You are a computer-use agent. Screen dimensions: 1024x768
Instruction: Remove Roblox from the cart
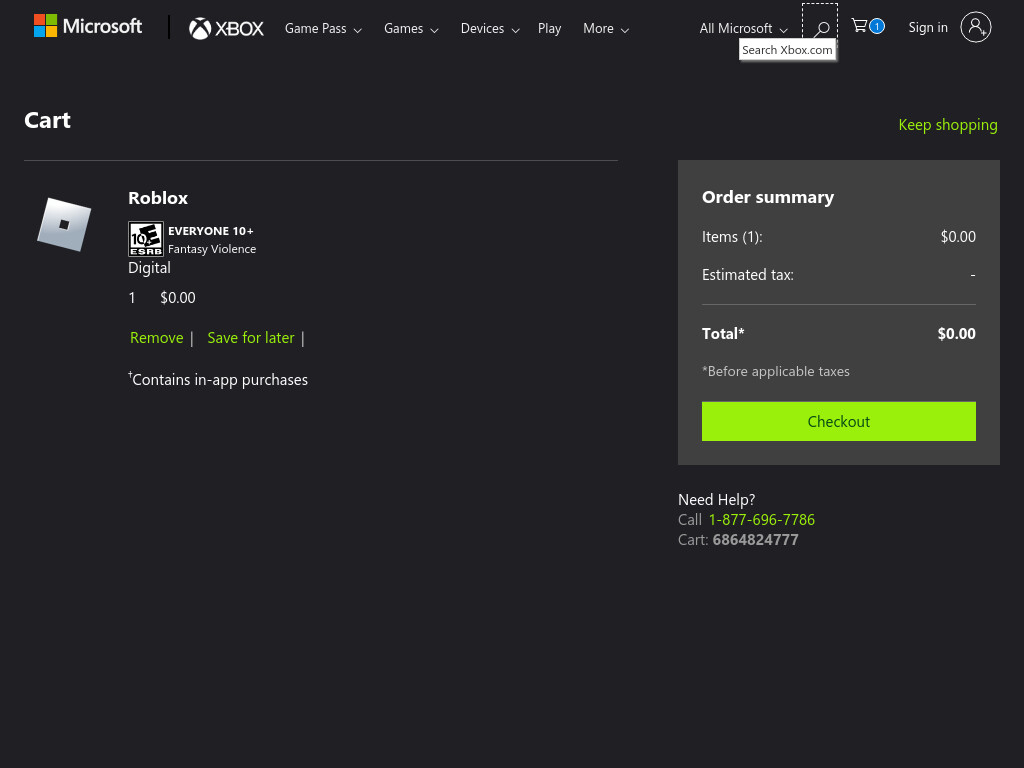[x=157, y=338]
